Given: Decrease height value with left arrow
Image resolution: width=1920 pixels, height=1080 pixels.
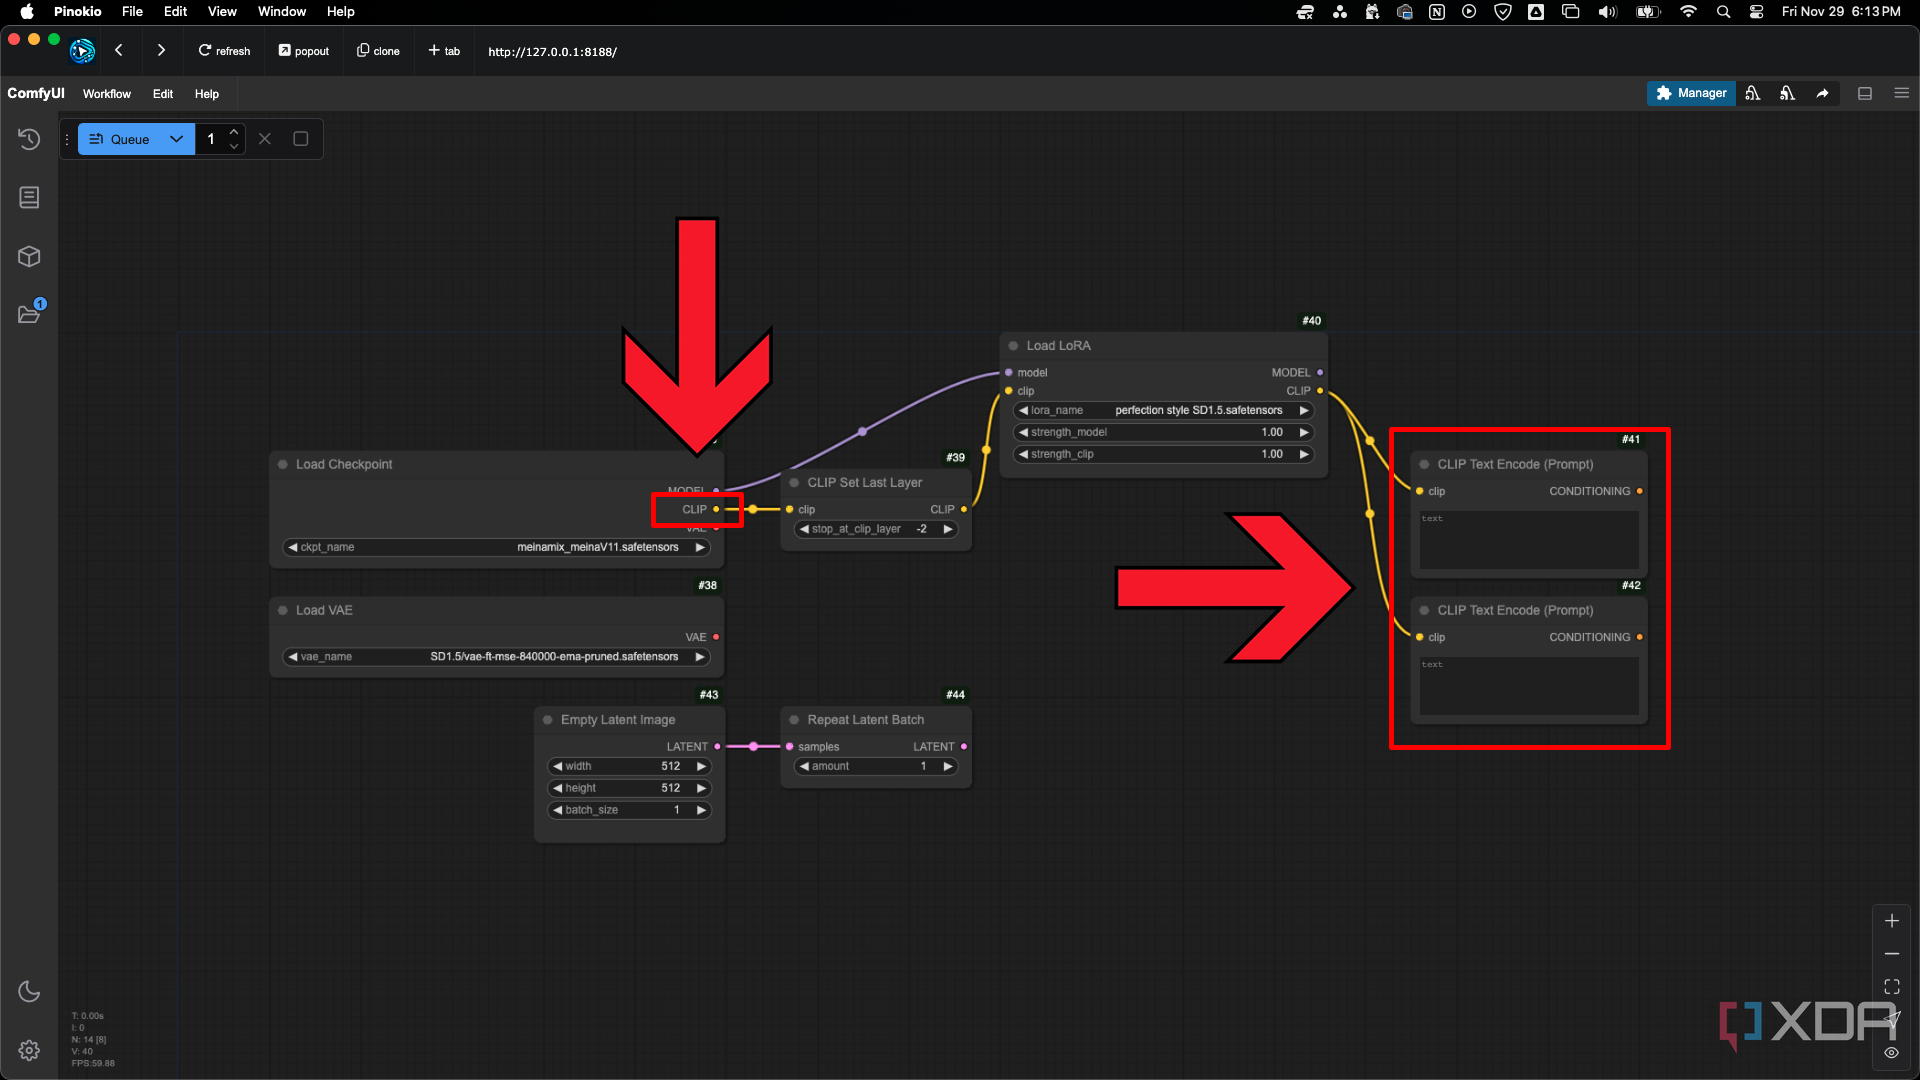Looking at the screenshot, I should click(557, 789).
